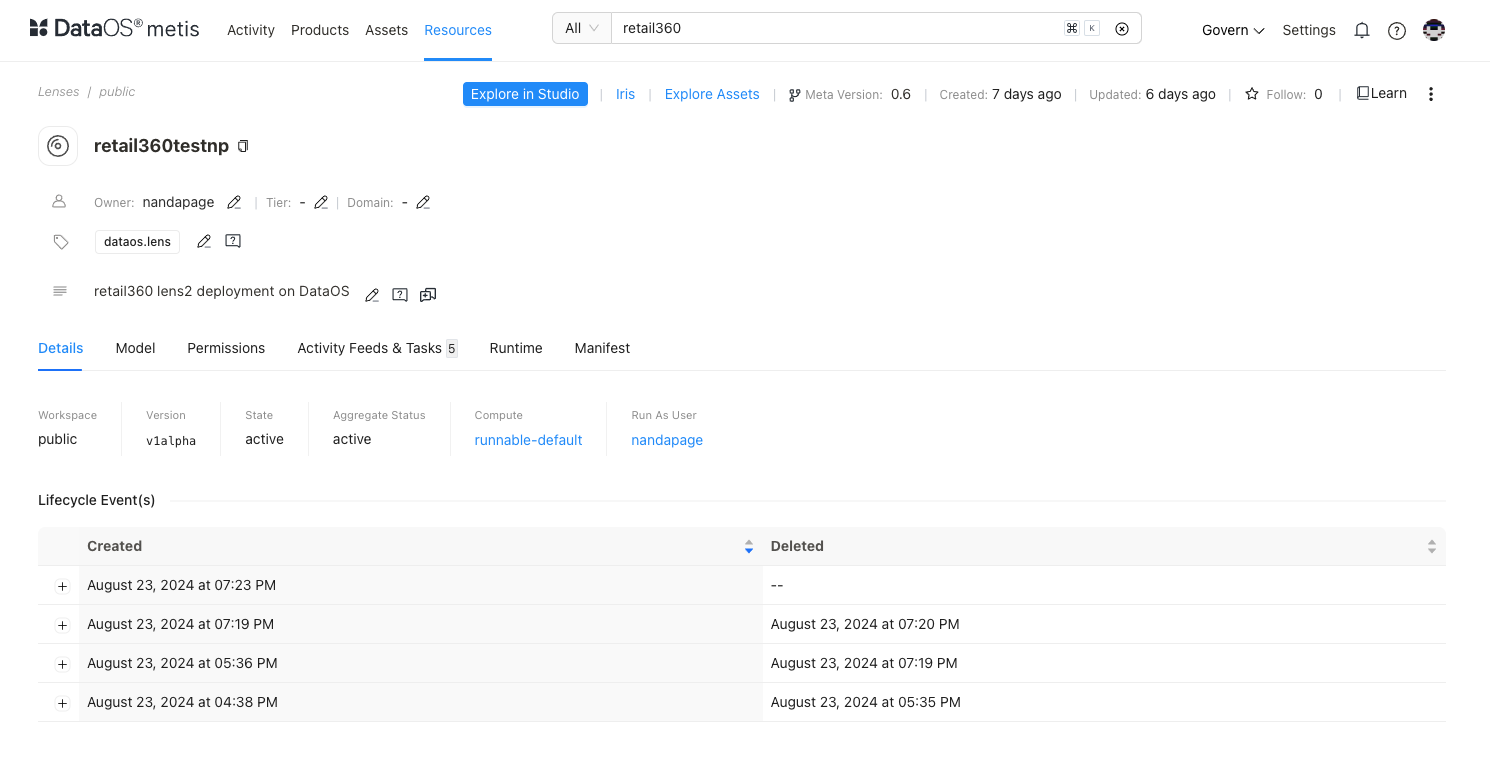
Task: Switch to the Details tab
Action: tap(61, 348)
